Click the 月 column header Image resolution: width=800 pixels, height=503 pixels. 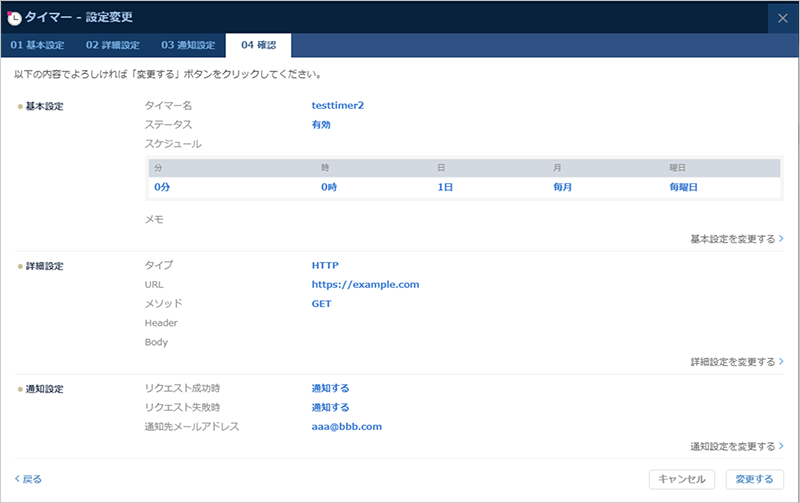tap(557, 168)
